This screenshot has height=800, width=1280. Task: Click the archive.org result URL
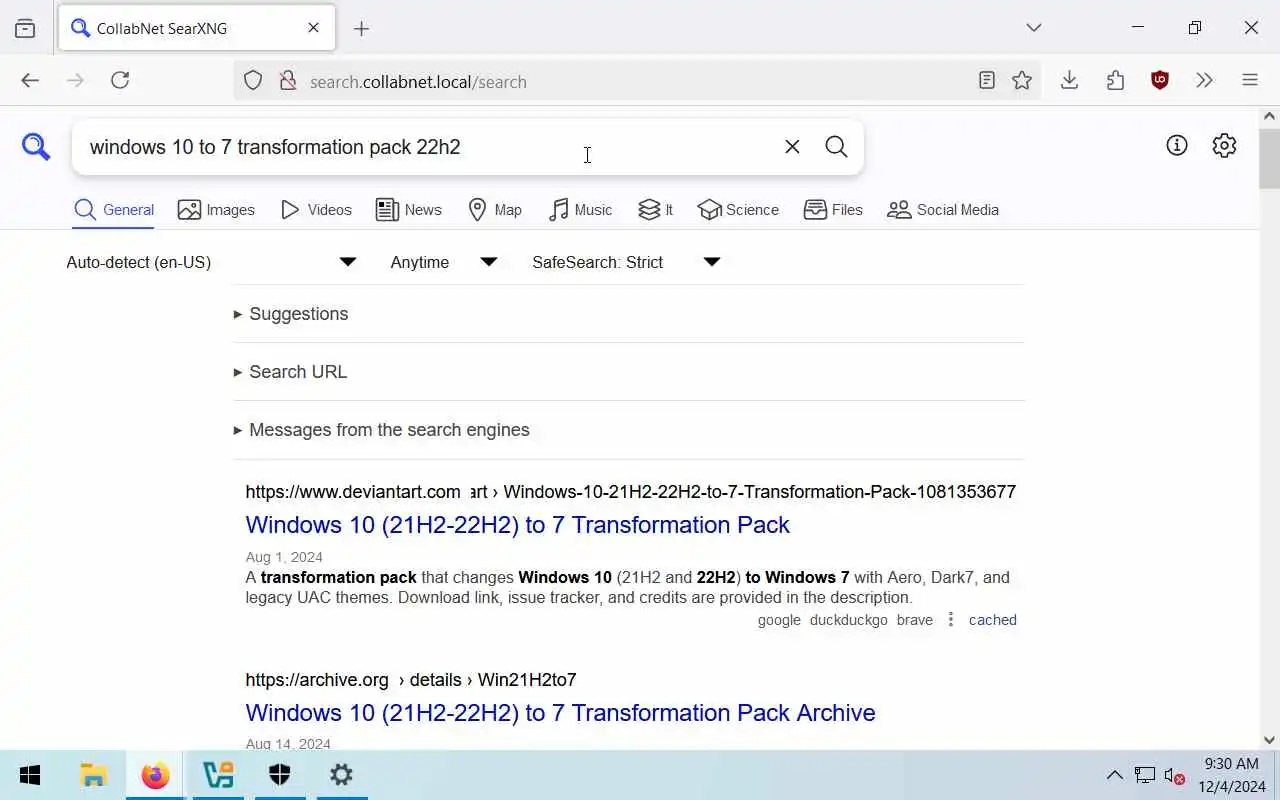(411, 680)
